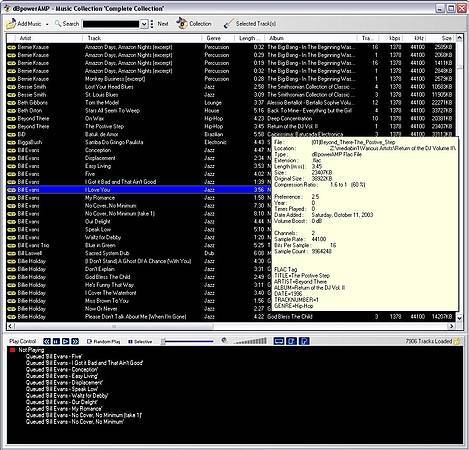Select track 'Please Don't Talk About Me'
Screen dimensions: 469x450
coord(135,317)
